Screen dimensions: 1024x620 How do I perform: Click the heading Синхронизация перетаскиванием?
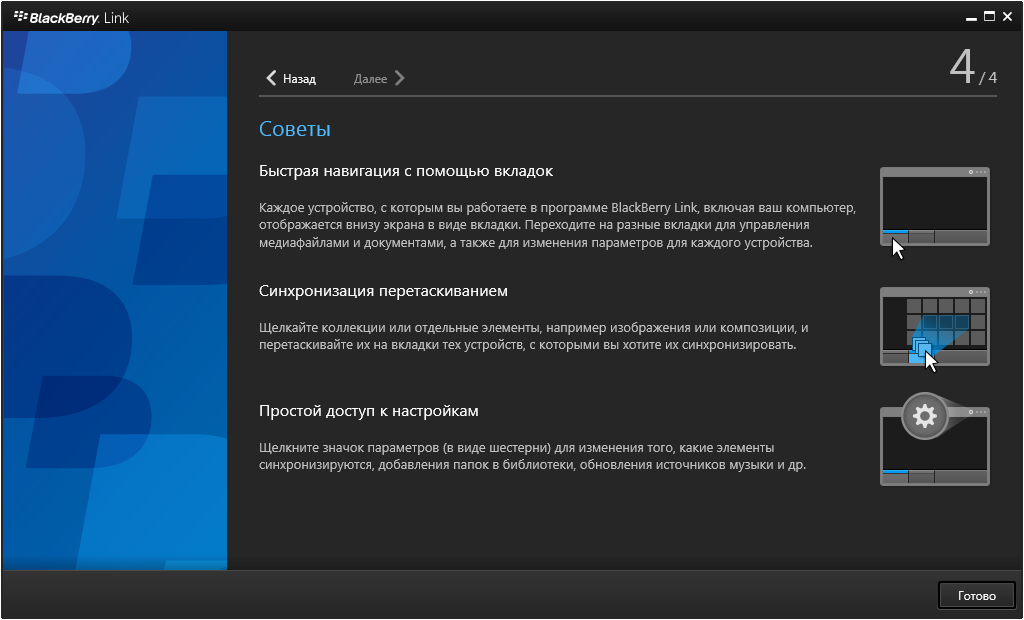coord(383,291)
